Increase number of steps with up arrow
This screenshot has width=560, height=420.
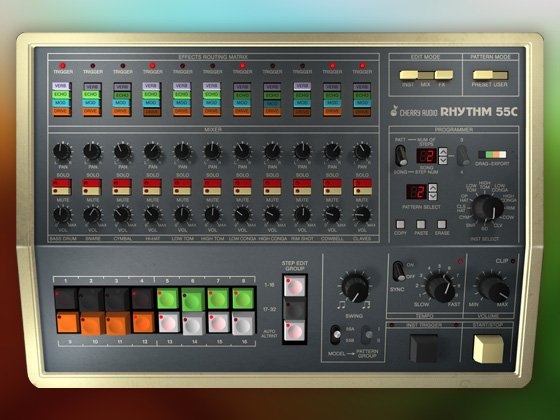[442, 151]
